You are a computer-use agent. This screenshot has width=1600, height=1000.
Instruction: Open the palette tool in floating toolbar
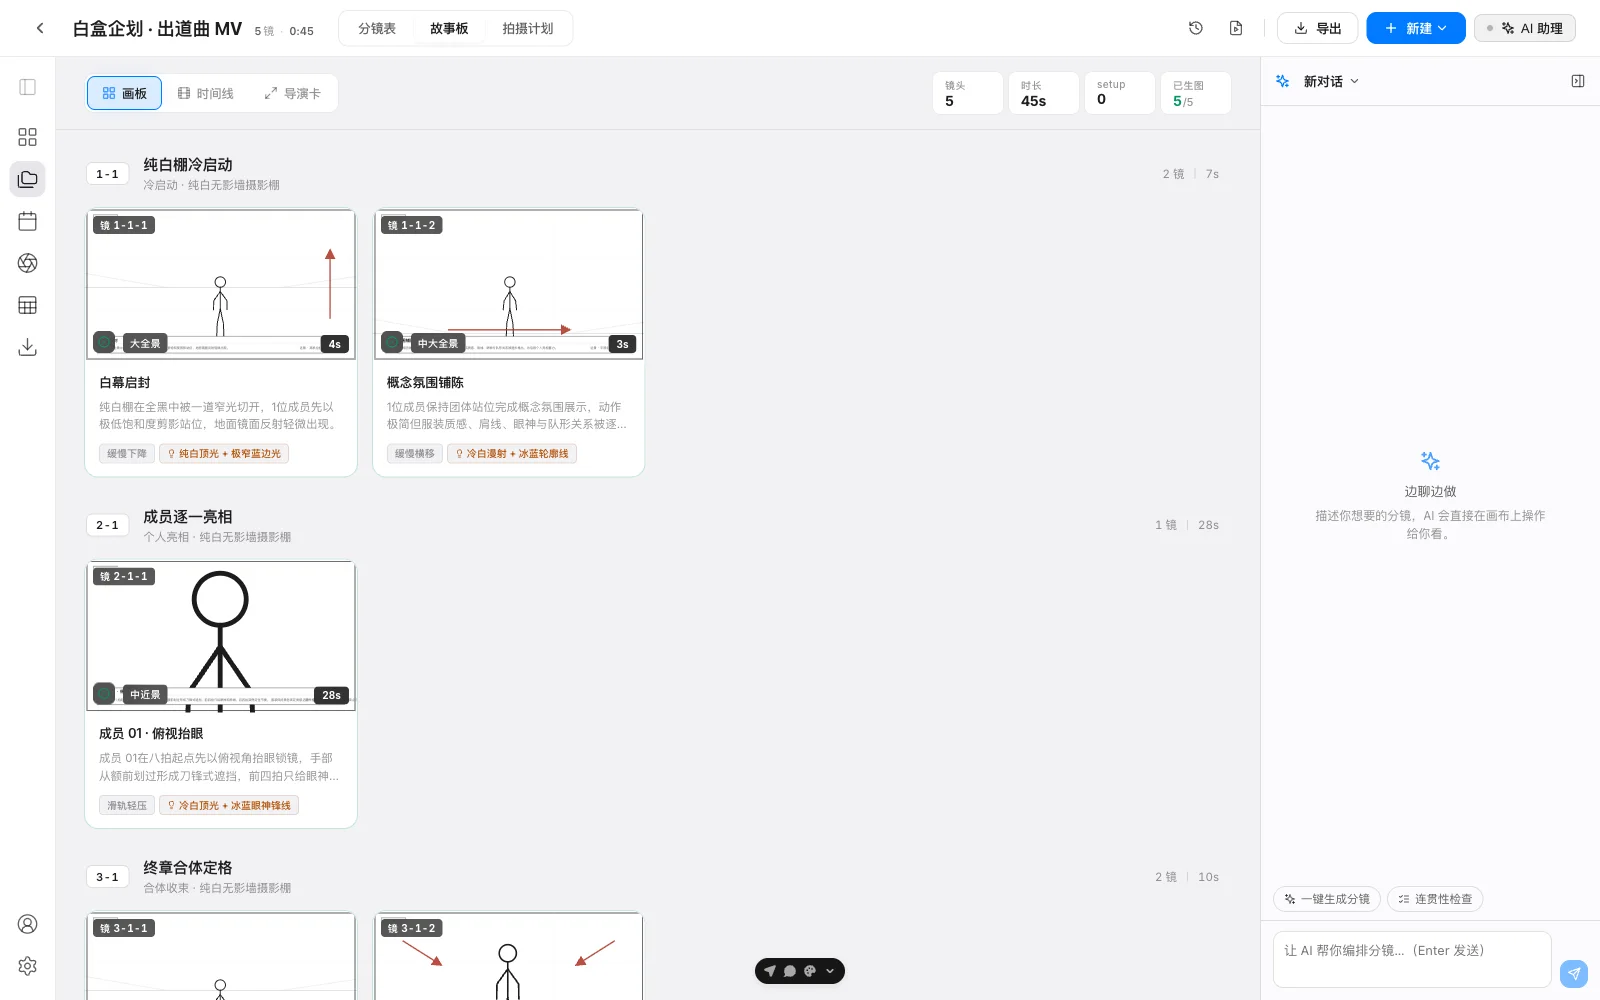(x=810, y=971)
